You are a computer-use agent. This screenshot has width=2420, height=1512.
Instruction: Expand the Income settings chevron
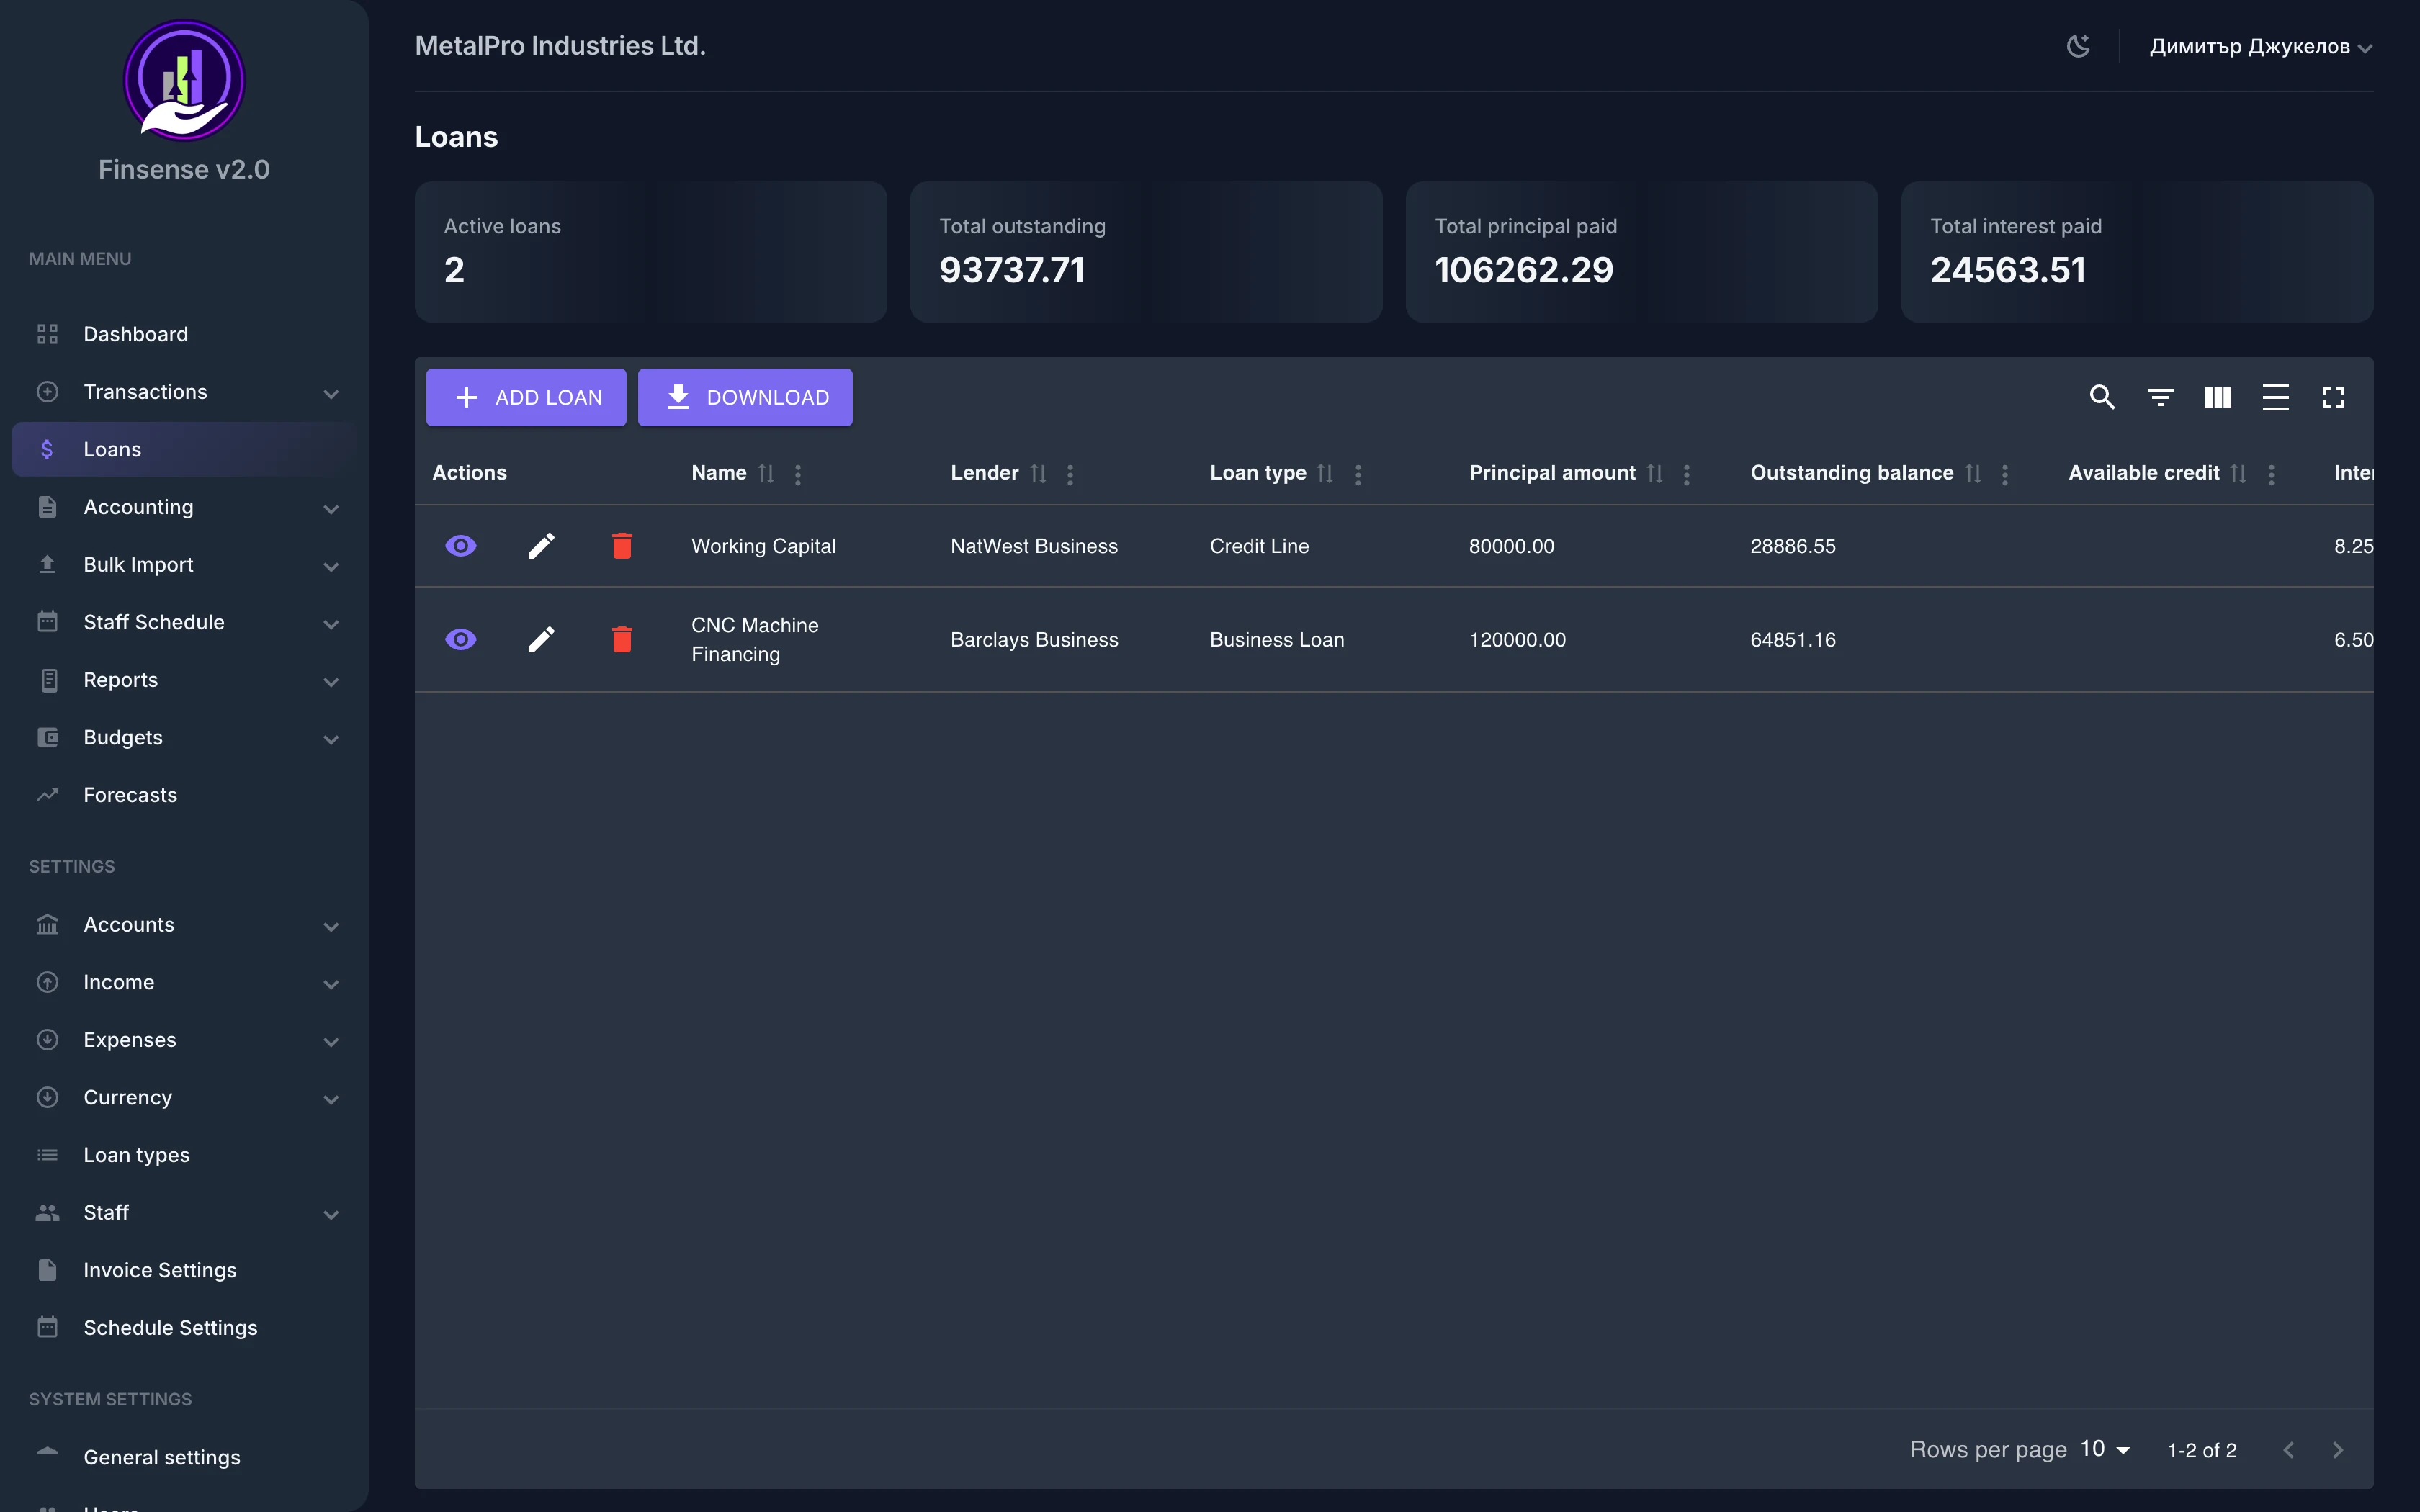tap(331, 984)
